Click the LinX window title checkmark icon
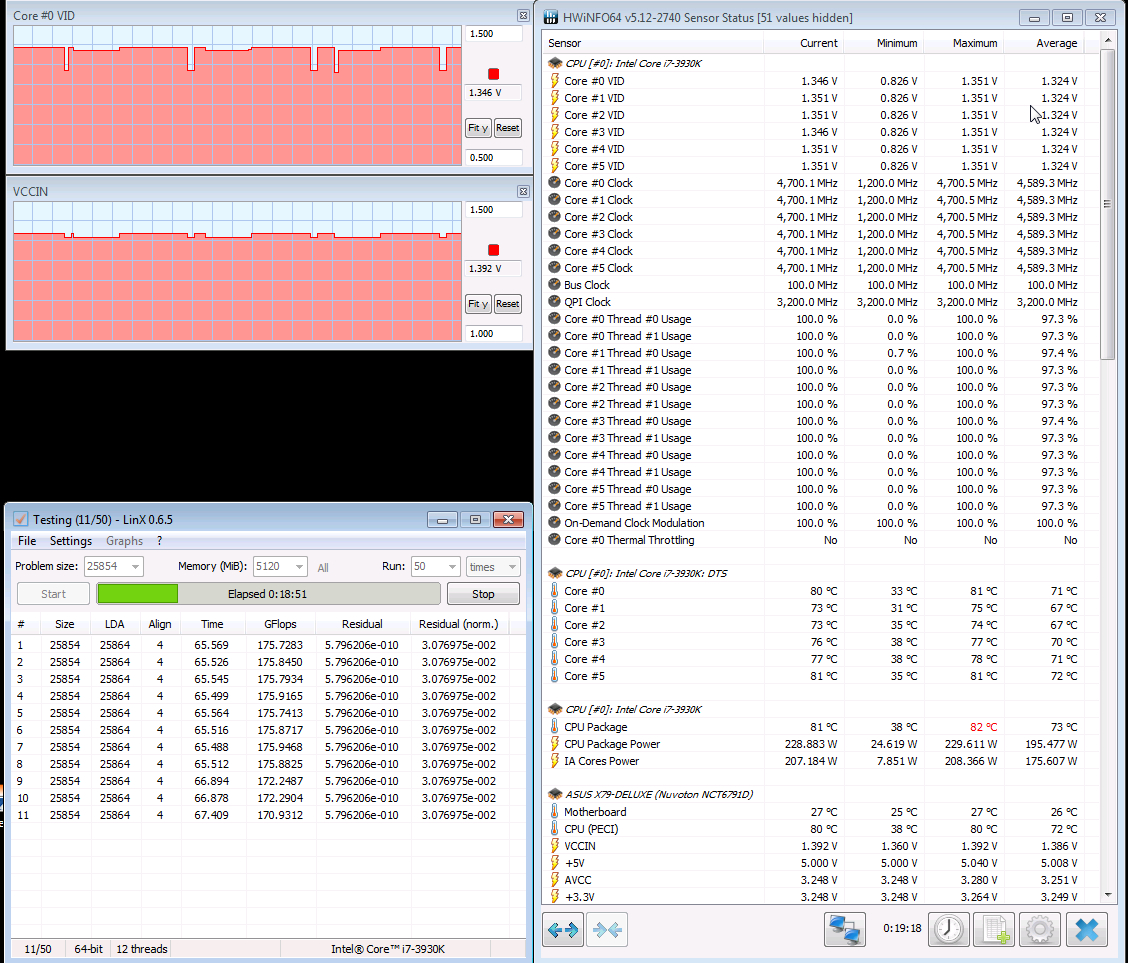This screenshot has width=1128, height=963. 21,519
